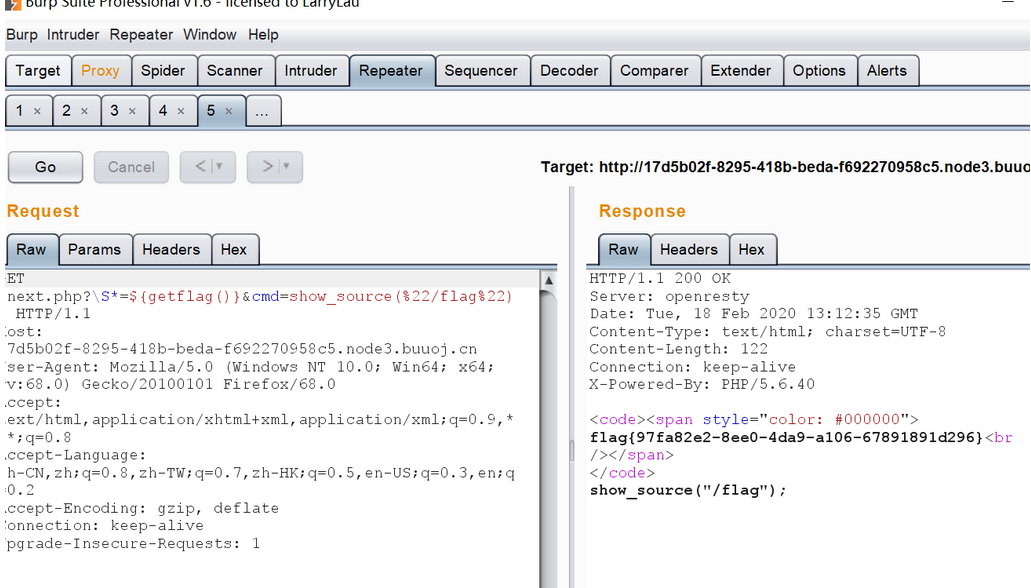Screen dimensions: 1031x588
Task: Select the Repeater tool tab
Action: click(x=391, y=71)
